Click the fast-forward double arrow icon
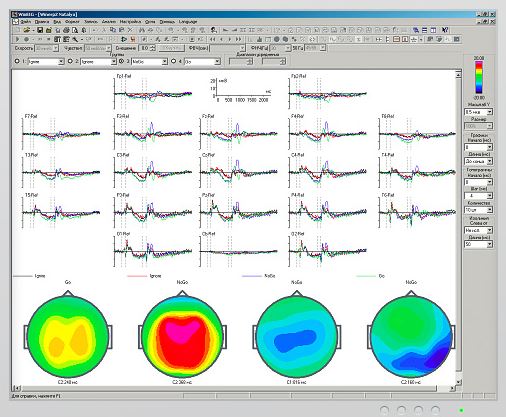This screenshot has width=506, height=417. pos(238,39)
